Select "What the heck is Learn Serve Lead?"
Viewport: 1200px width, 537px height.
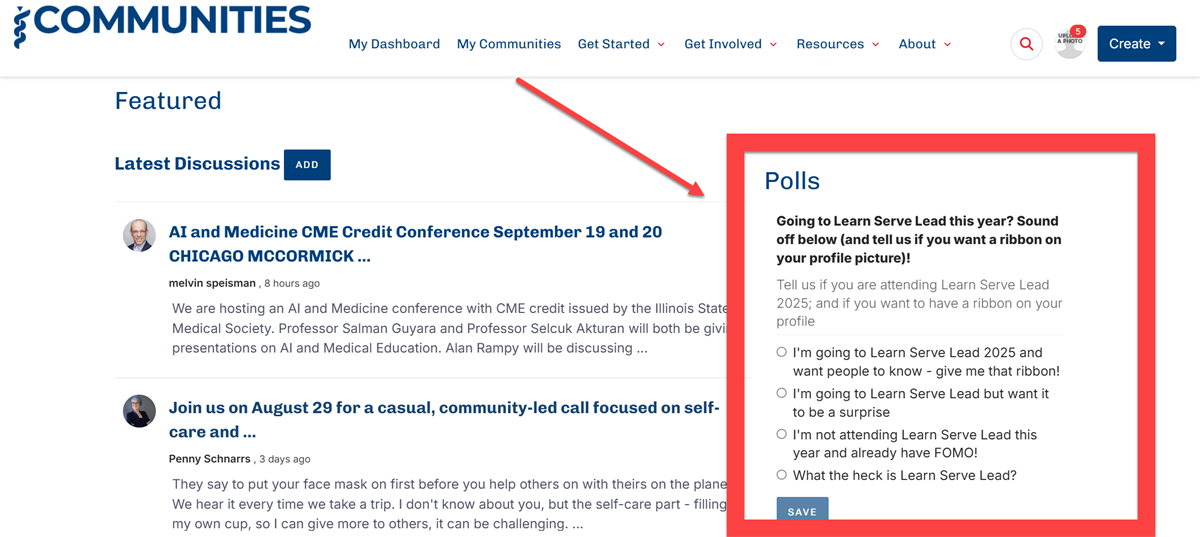[782, 475]
